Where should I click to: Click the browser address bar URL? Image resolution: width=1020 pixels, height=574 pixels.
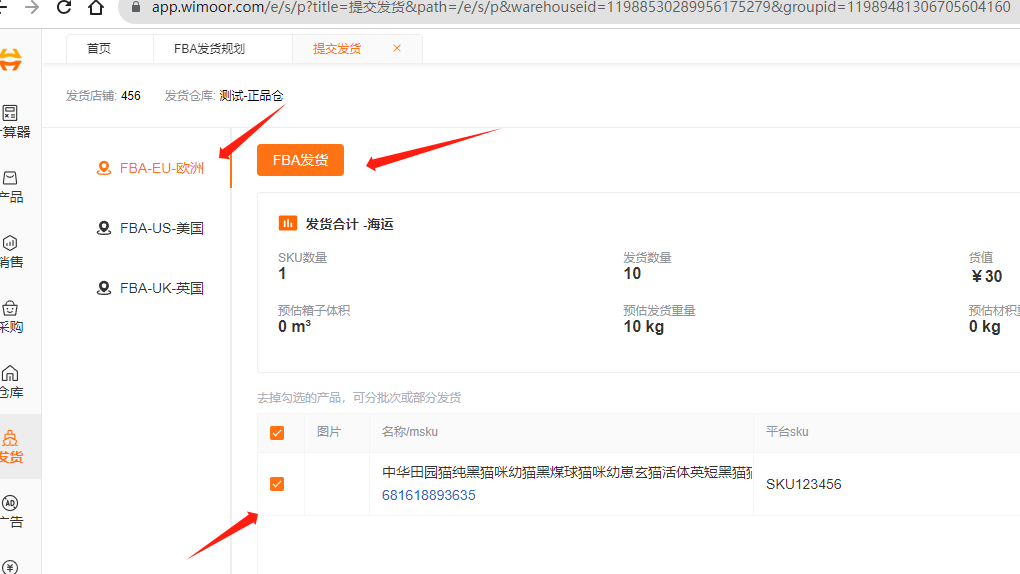(x=580, y=8)
